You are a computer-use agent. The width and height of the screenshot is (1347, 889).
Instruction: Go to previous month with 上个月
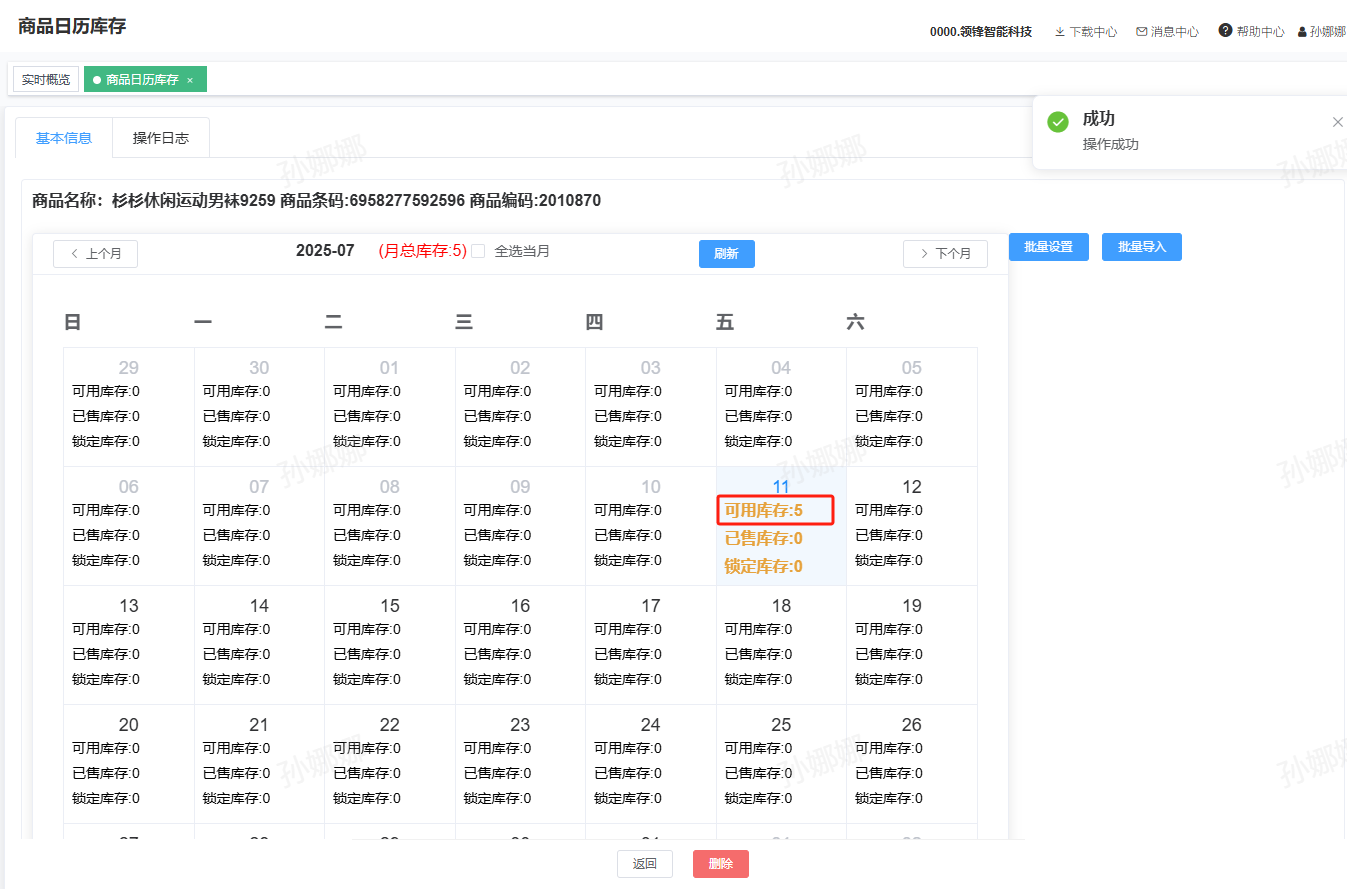point(96,254)
